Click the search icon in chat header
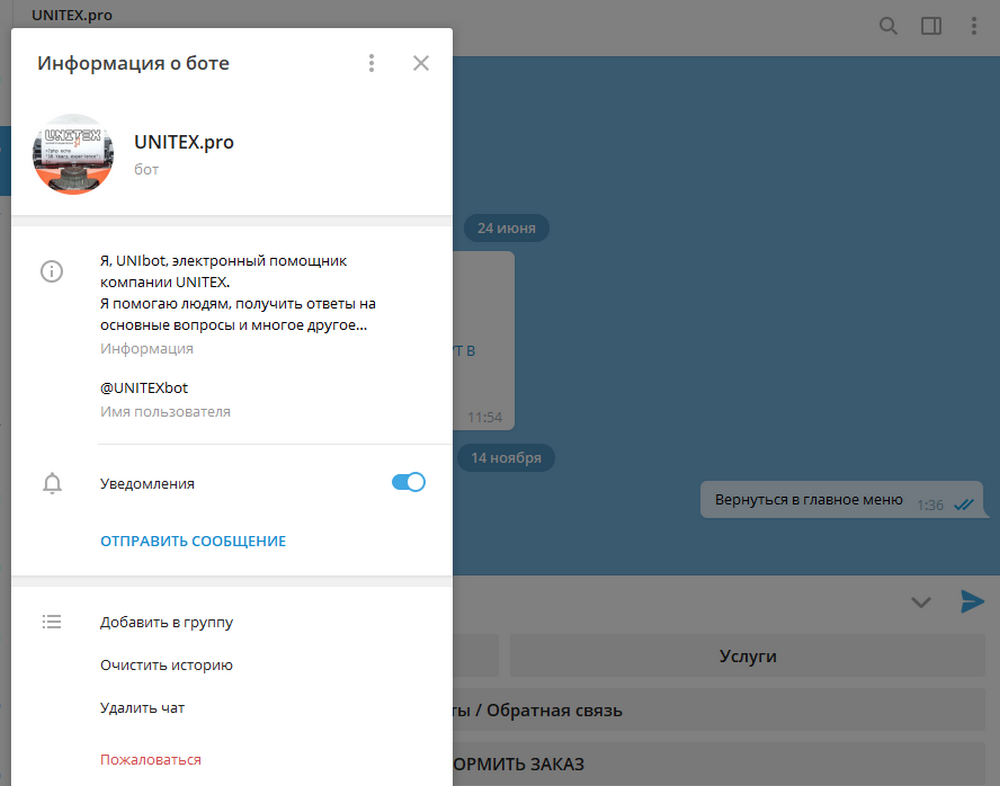The height and width of the screenshot is (786, 1000). 888,26
